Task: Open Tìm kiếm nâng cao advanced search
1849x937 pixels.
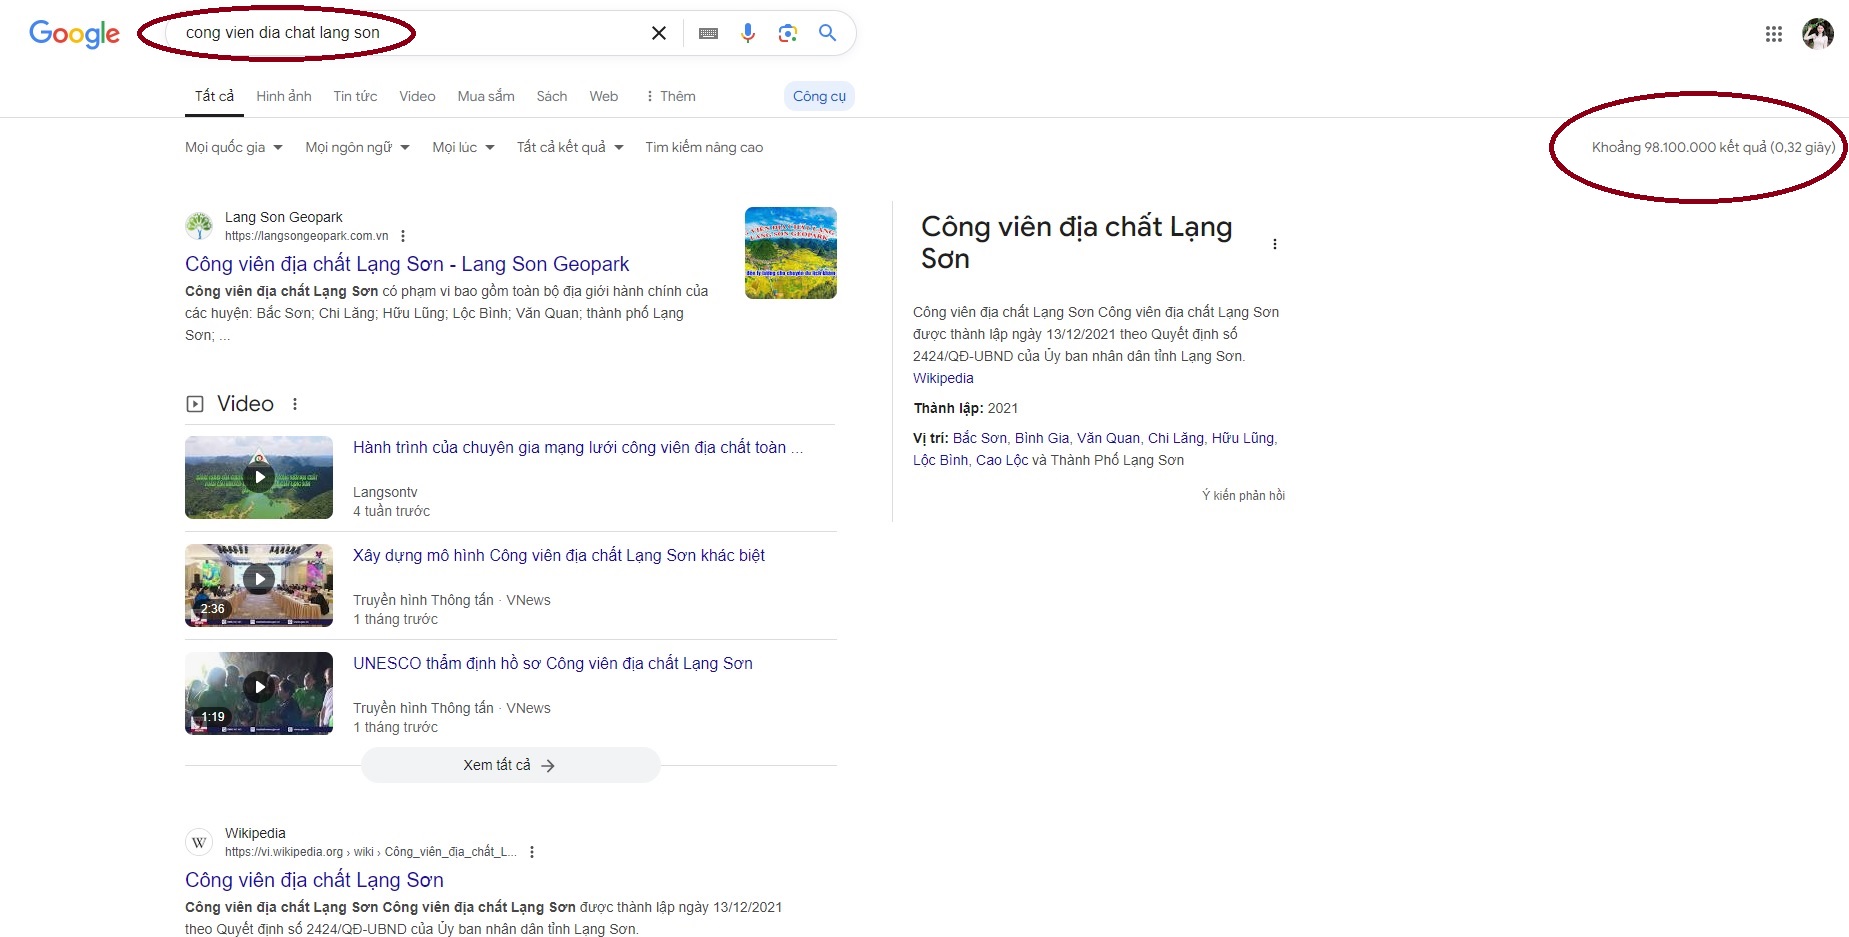Action: coord(704,147)
